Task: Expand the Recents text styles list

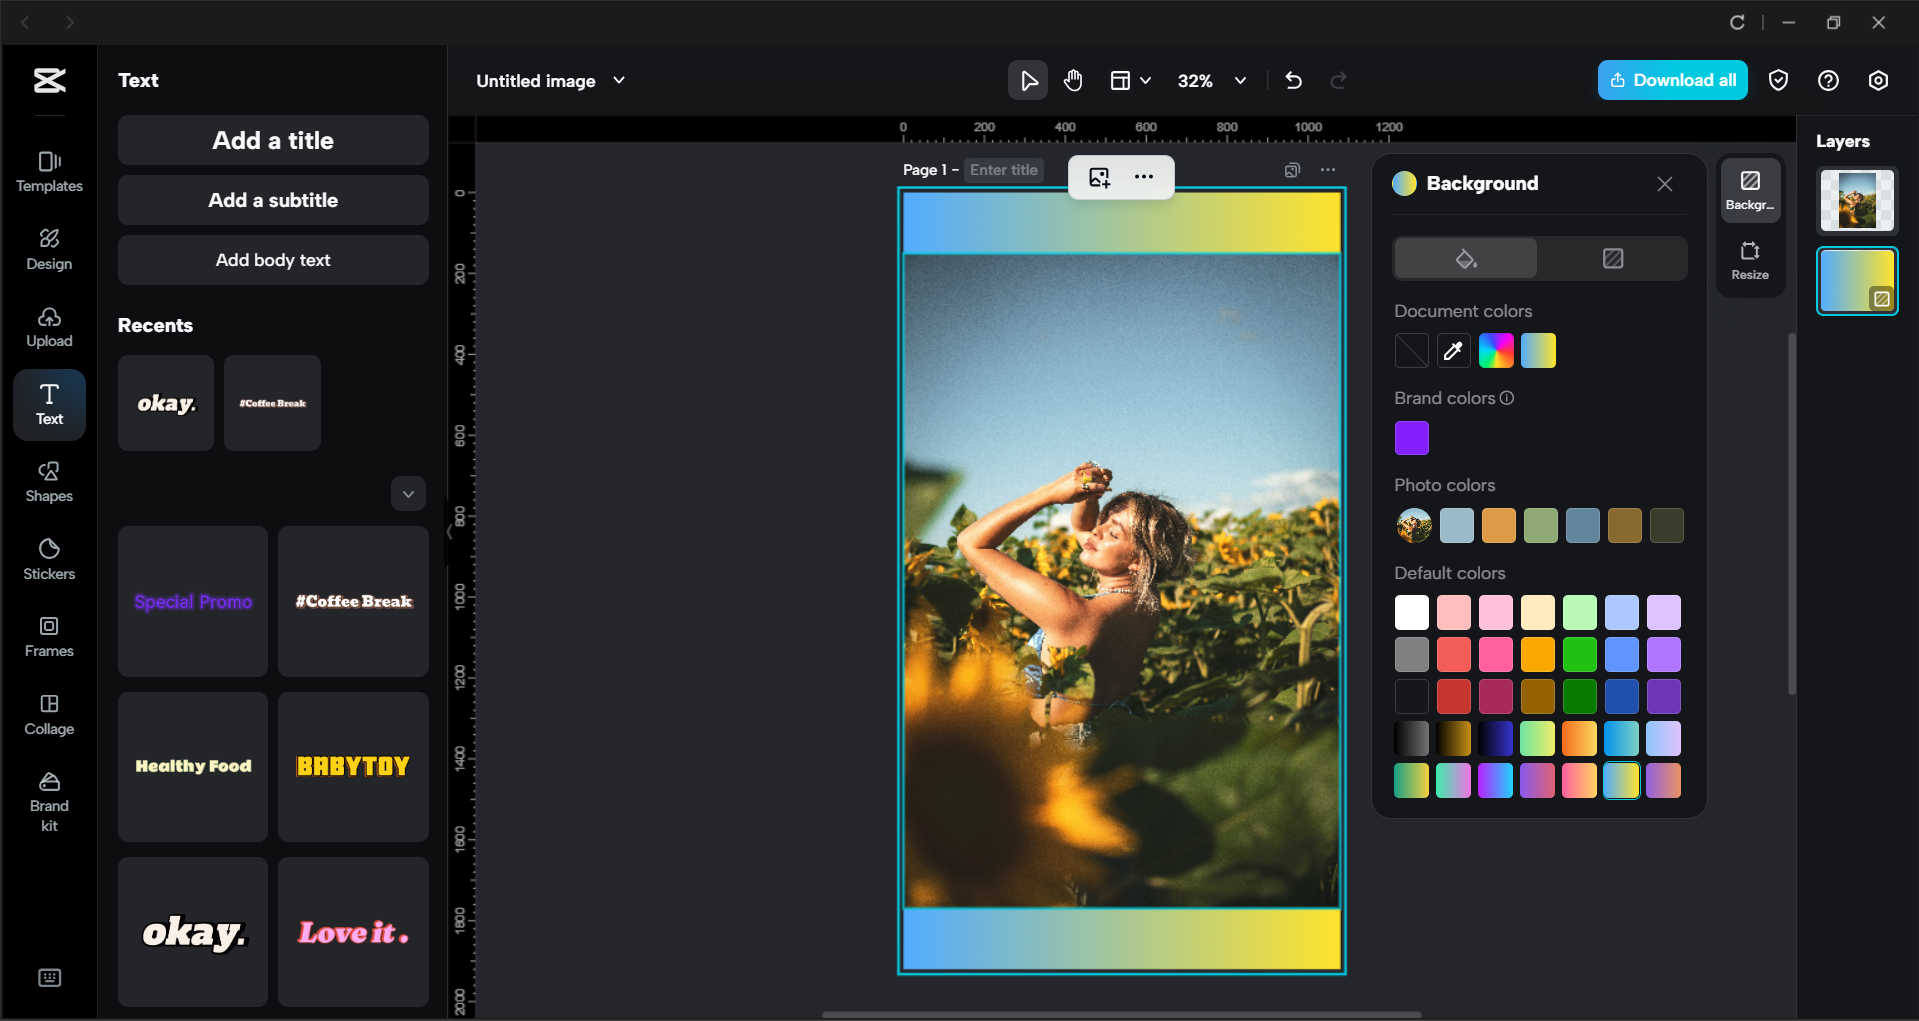Action: [408, 493]
